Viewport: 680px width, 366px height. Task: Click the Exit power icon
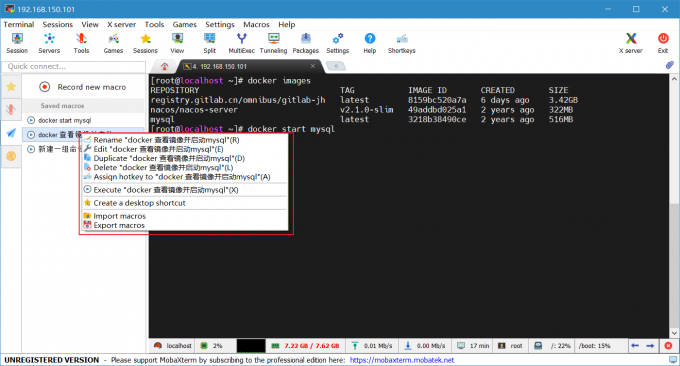point(663,43)
